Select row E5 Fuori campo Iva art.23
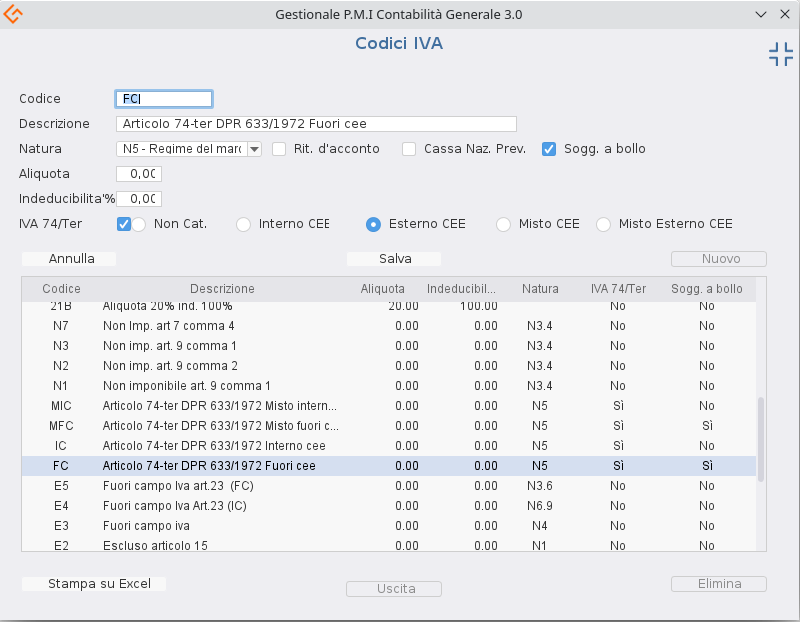The width and height of the screenshot is (800, 622). (x=220, y=486)
